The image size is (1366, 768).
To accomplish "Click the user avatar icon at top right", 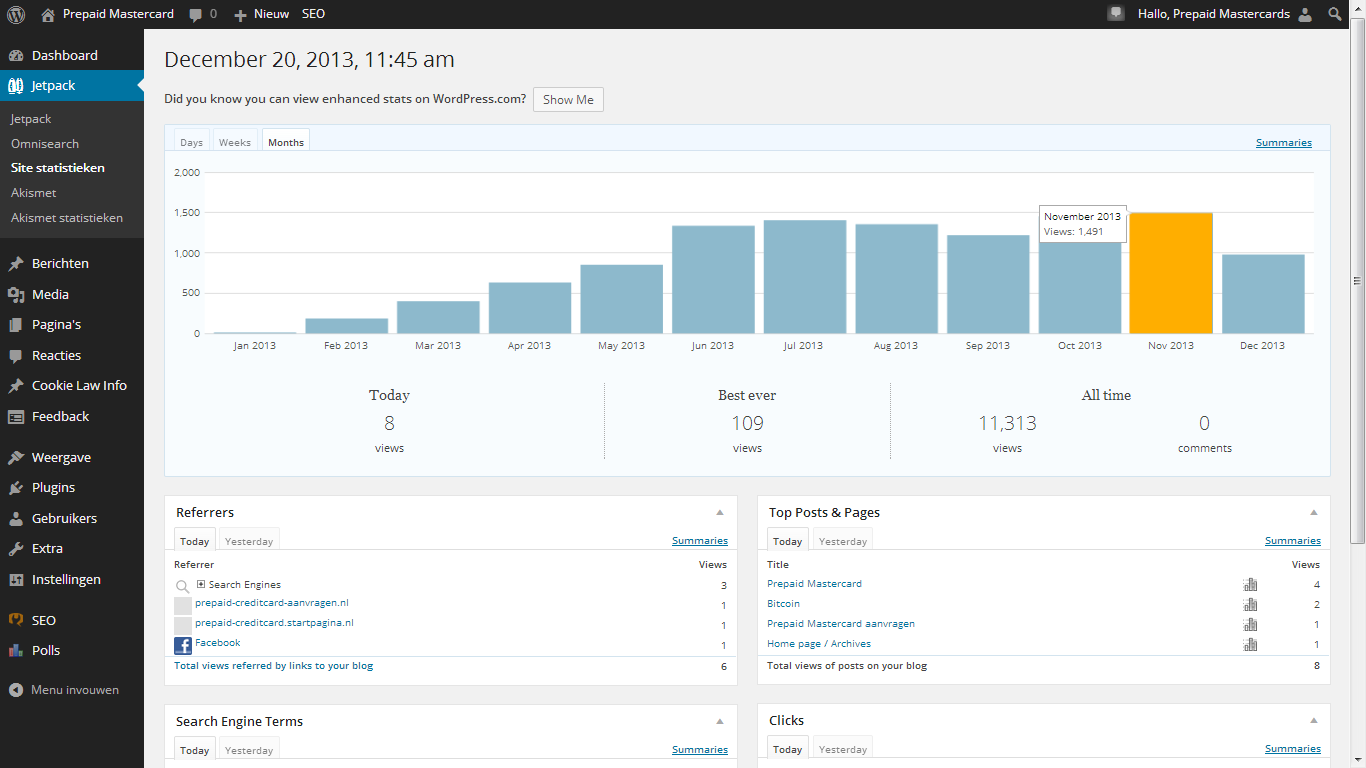I will coord(1304,15).
